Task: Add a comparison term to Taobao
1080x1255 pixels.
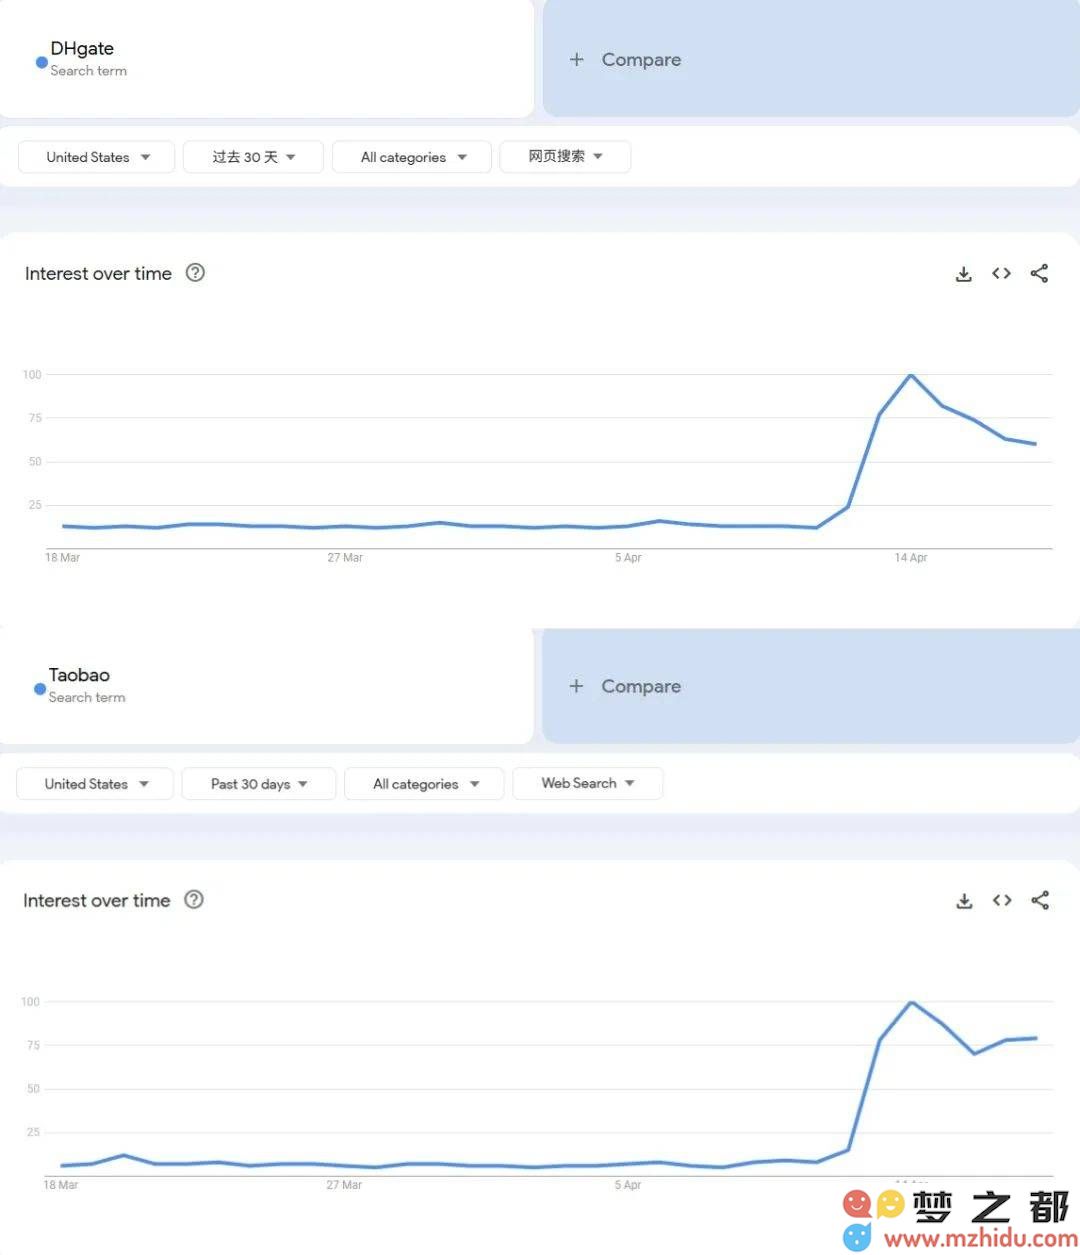Action: (811, 686)
